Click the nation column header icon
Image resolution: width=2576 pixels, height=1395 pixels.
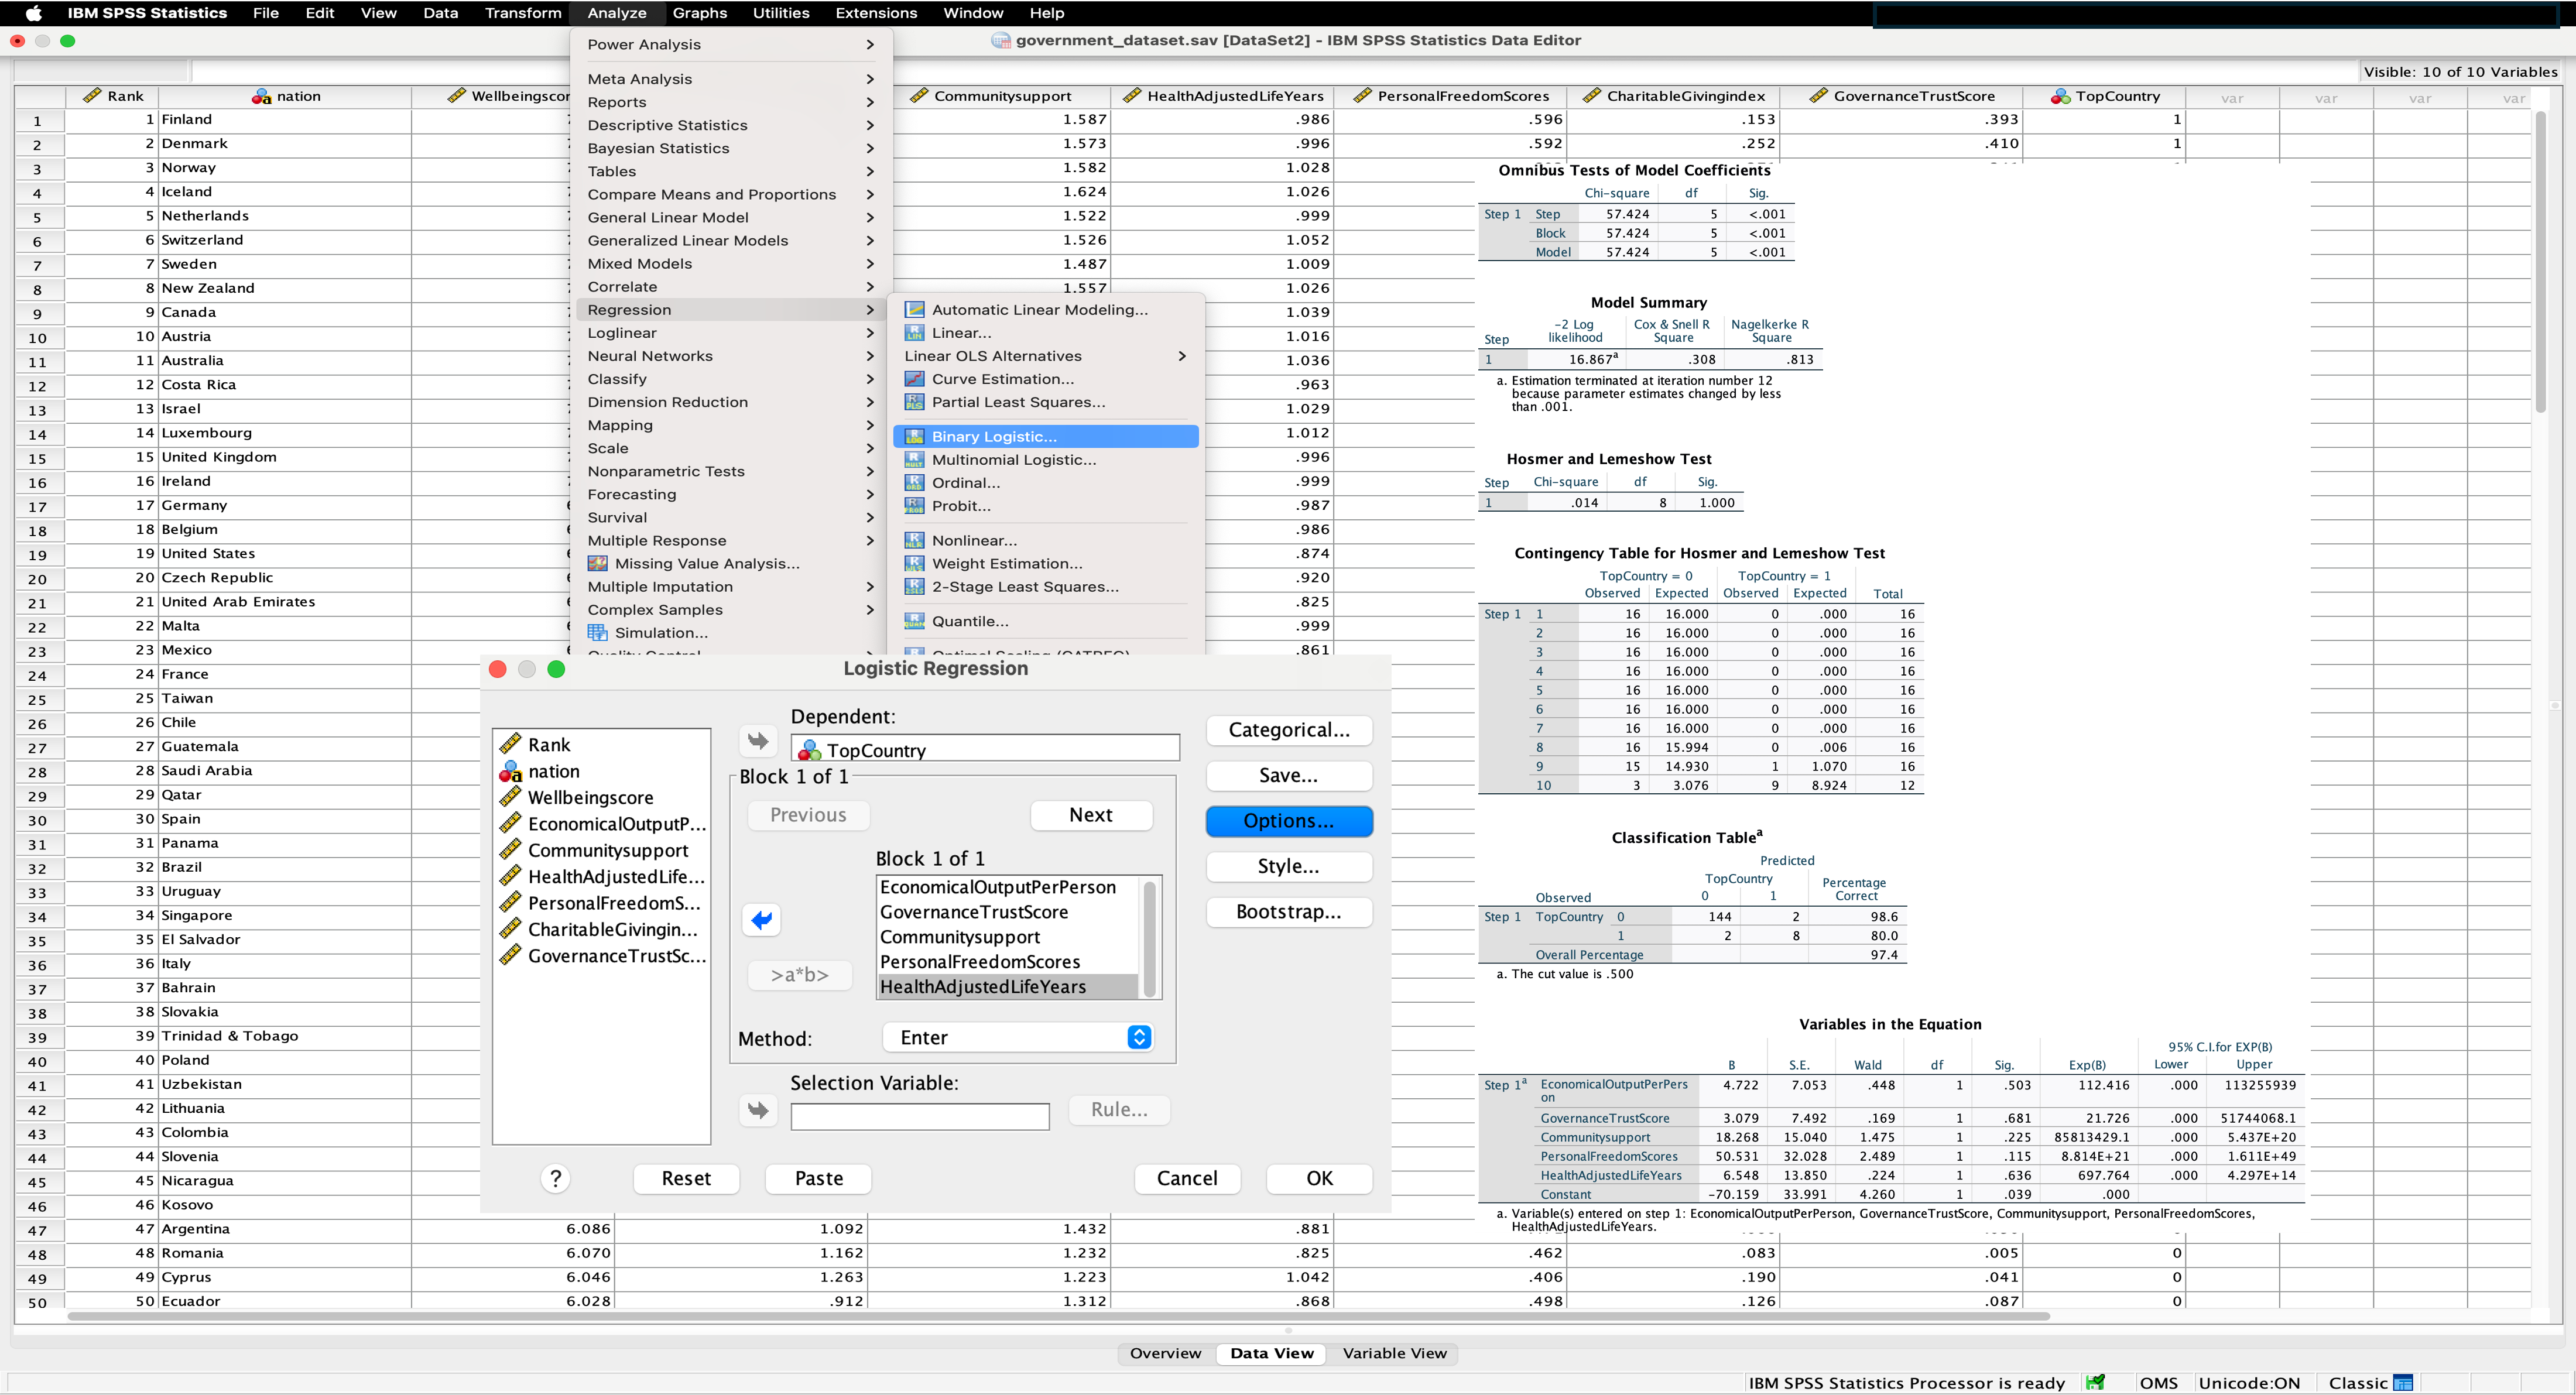(262, 96)
